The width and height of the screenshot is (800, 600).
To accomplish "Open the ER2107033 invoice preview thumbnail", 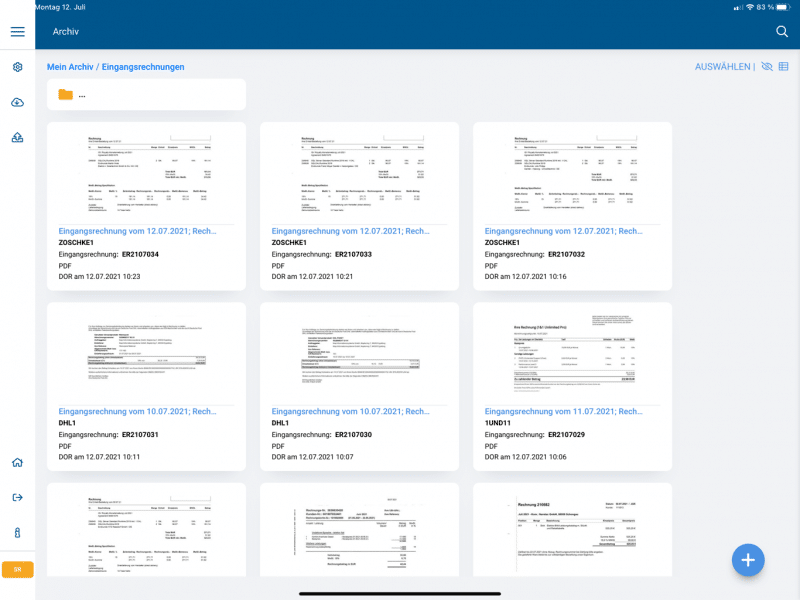I will tap(359, 172).
